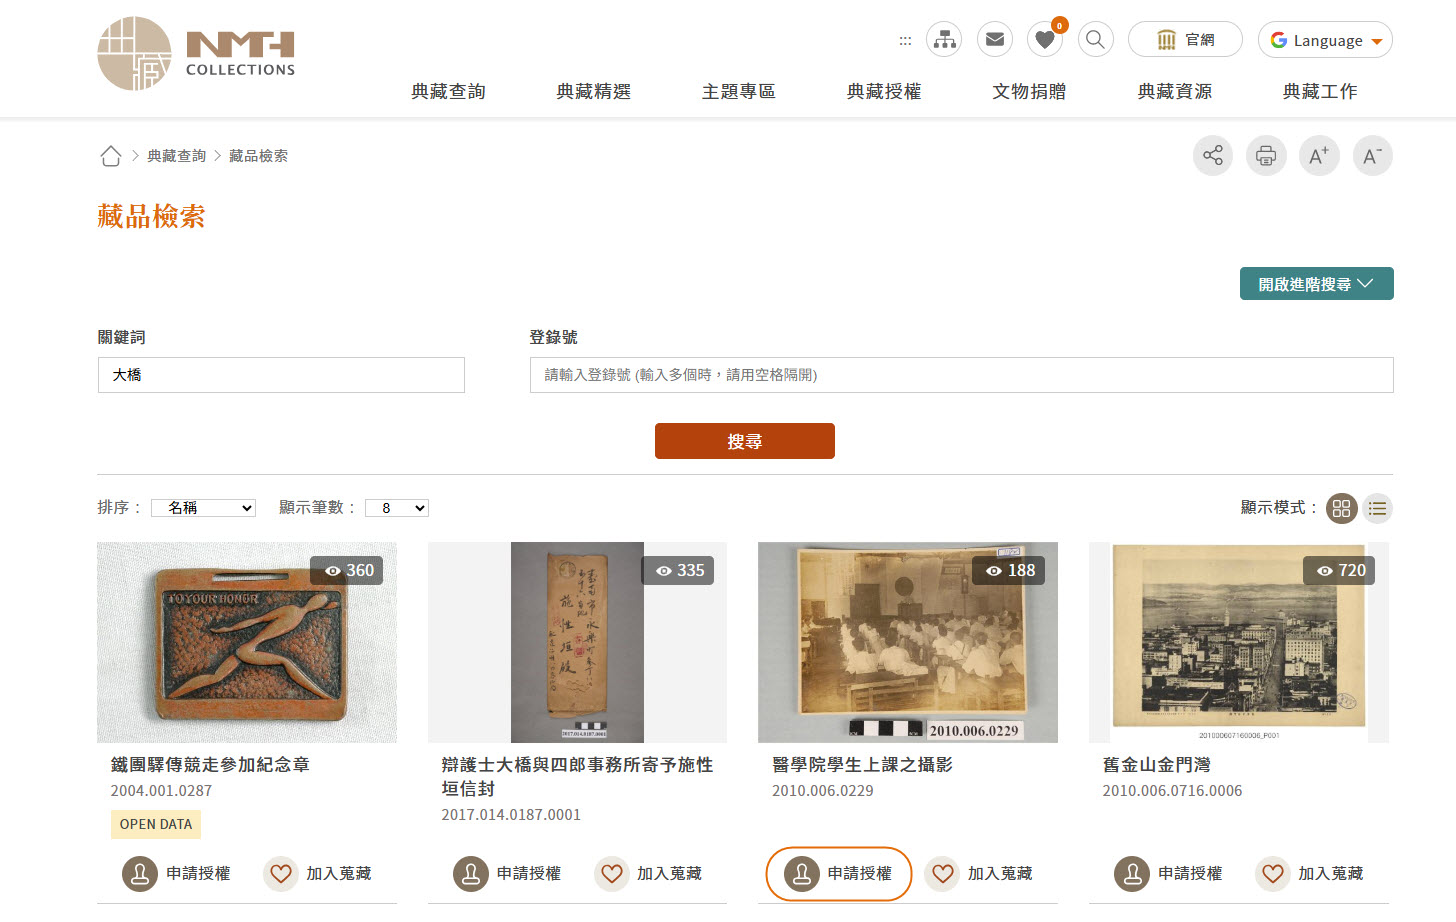Click the 關鍵詞 keyword input field
The image size is (1456, 922).
281,375
